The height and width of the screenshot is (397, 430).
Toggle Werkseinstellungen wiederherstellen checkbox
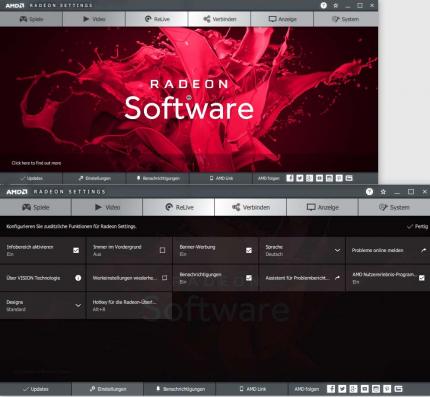[x=165, y=278]
